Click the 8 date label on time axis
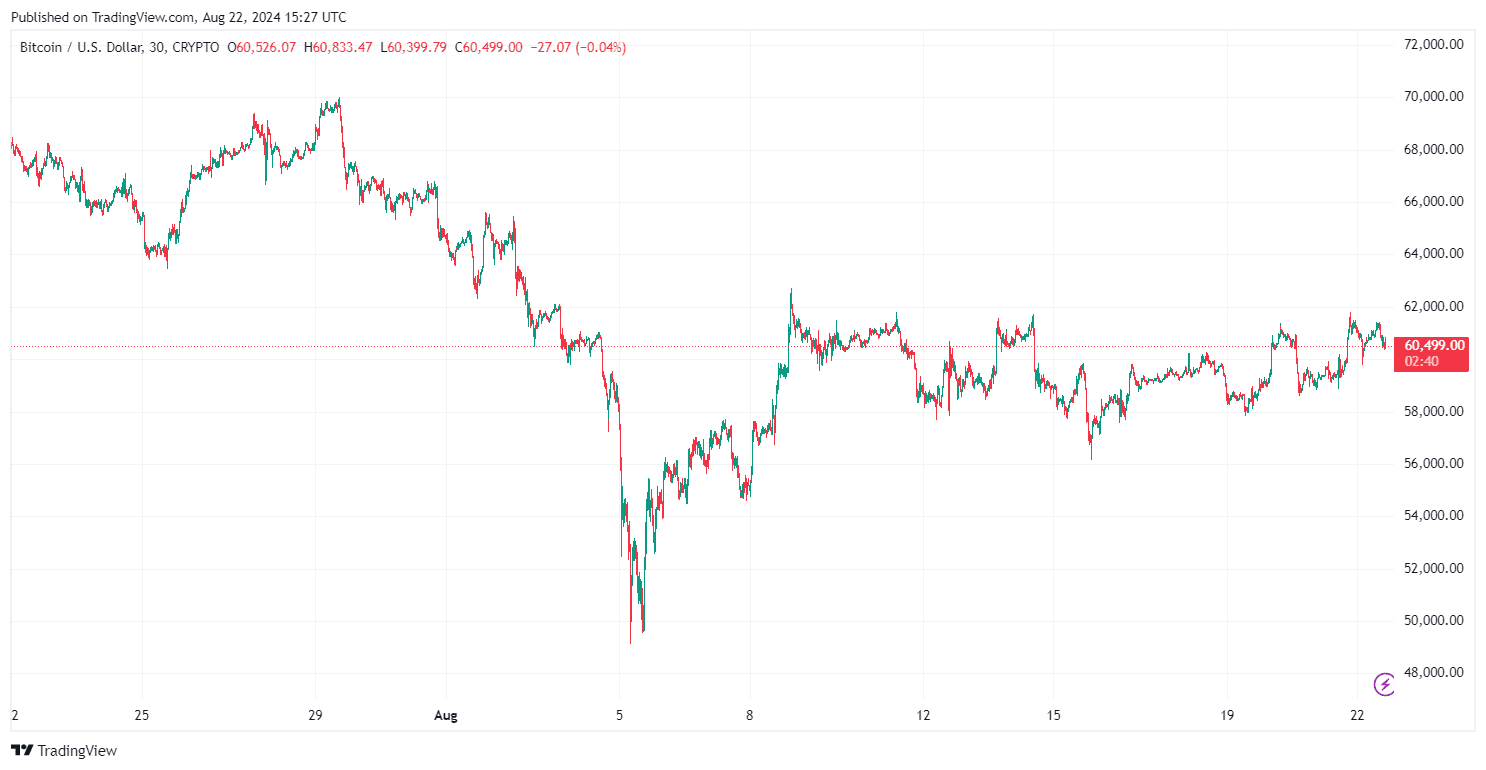1486x770 pixels. point(750,715)
